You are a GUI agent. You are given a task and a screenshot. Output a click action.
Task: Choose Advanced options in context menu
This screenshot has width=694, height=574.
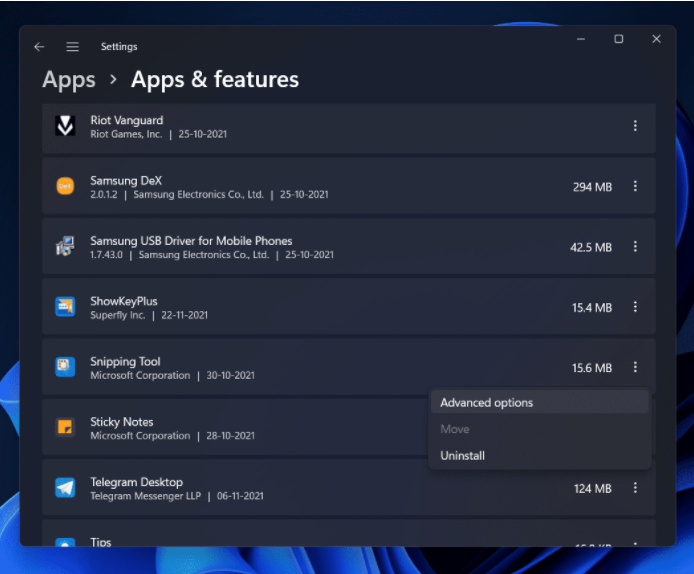(540, 402)
